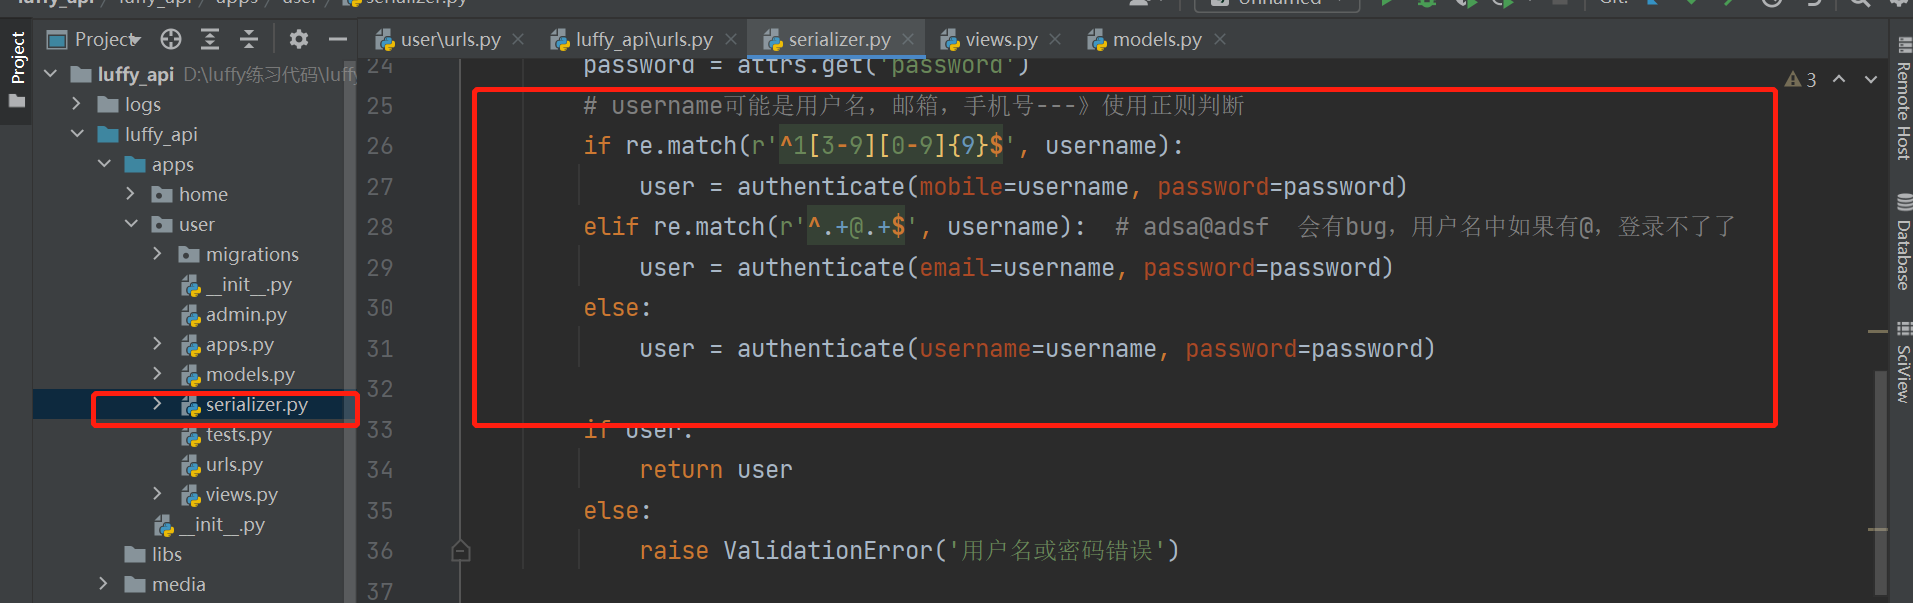Collapse the inner luffy_api folder
The height and width of the screenshot is (603, 1913).
[77, 134]
